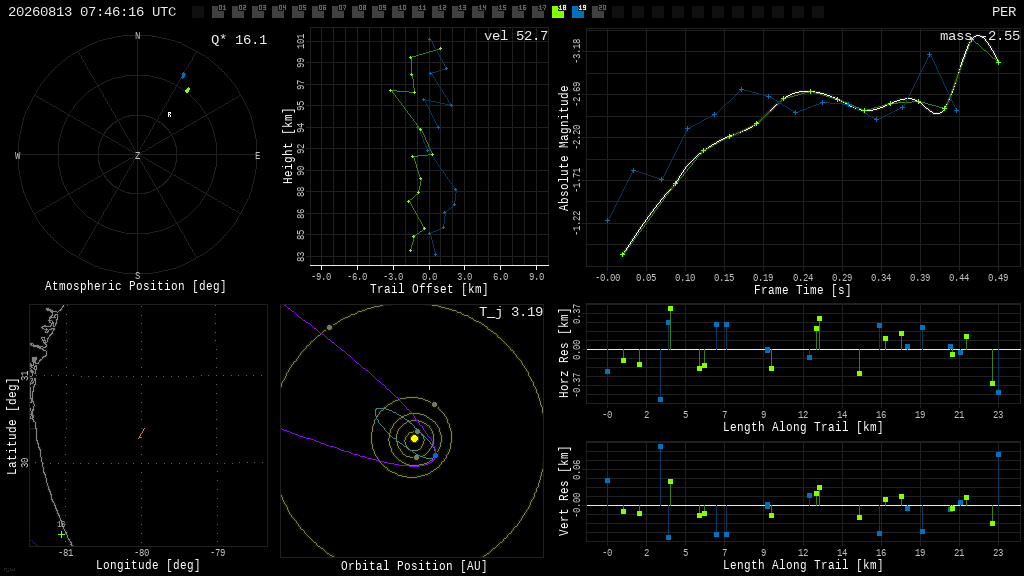The height and width of the screenshot is (576, 1024).
Task: Select the green station 18 indicator box
Action: point(558,11)
